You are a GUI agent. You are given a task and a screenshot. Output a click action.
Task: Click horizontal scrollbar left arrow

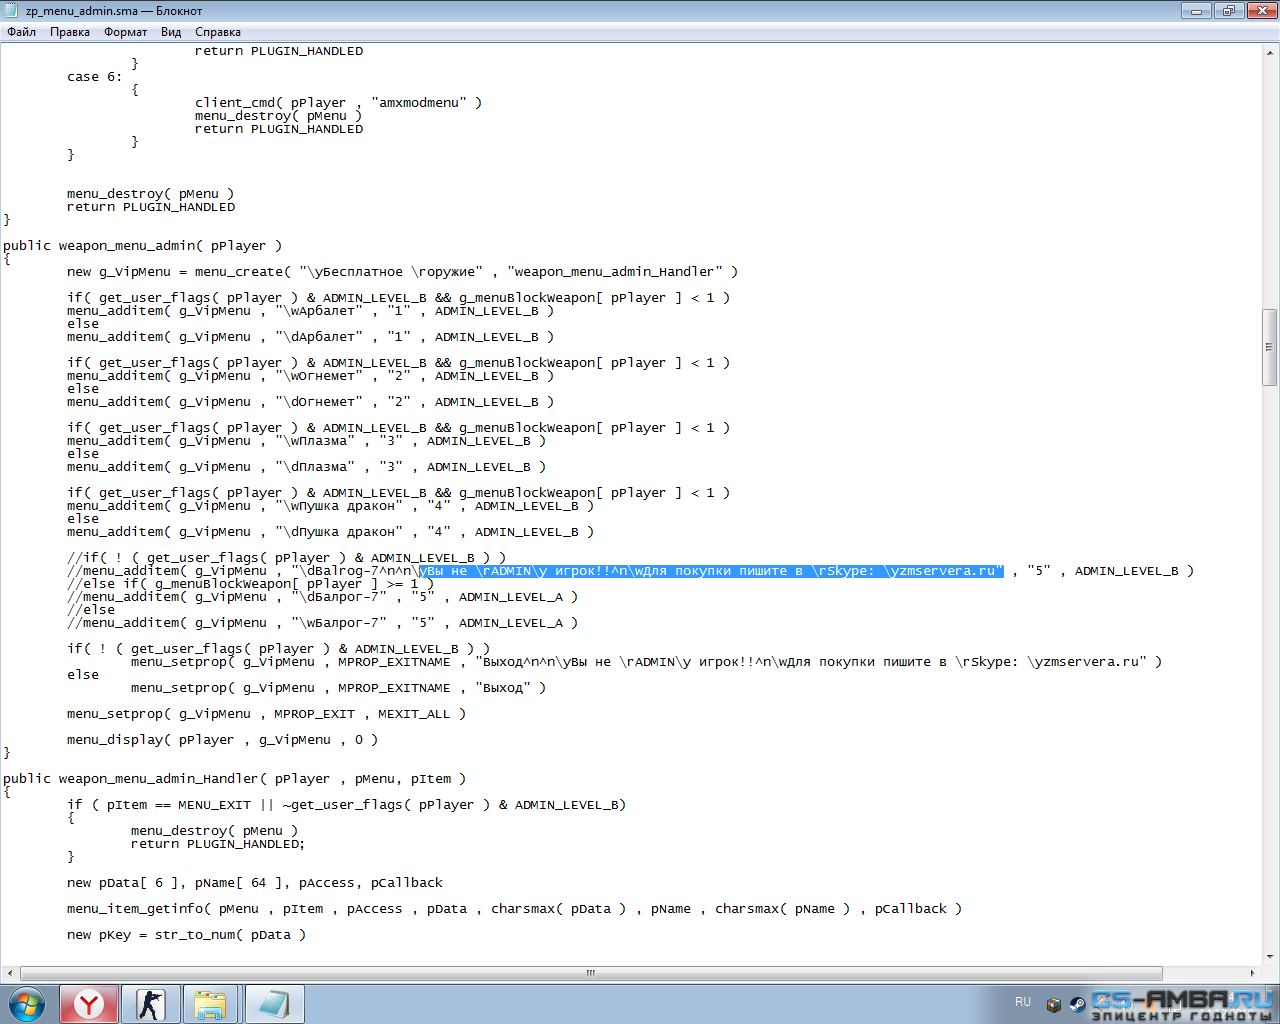pos(10,973)
